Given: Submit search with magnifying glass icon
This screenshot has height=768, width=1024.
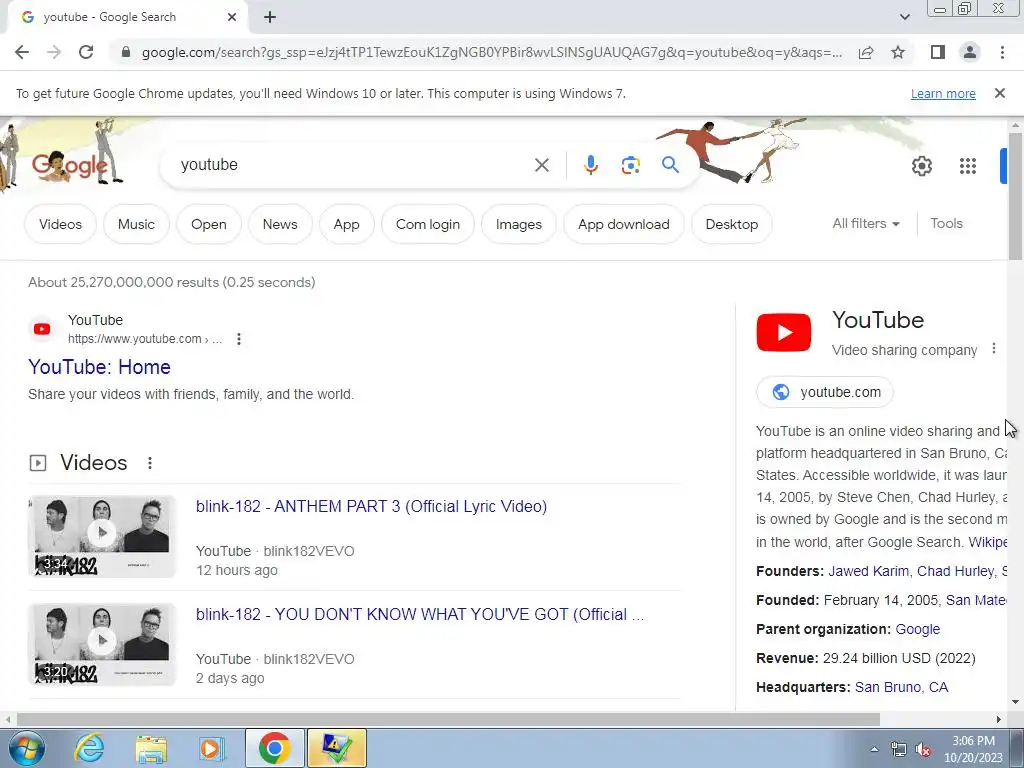Looking at the screenshot, I should click(670, 165).
